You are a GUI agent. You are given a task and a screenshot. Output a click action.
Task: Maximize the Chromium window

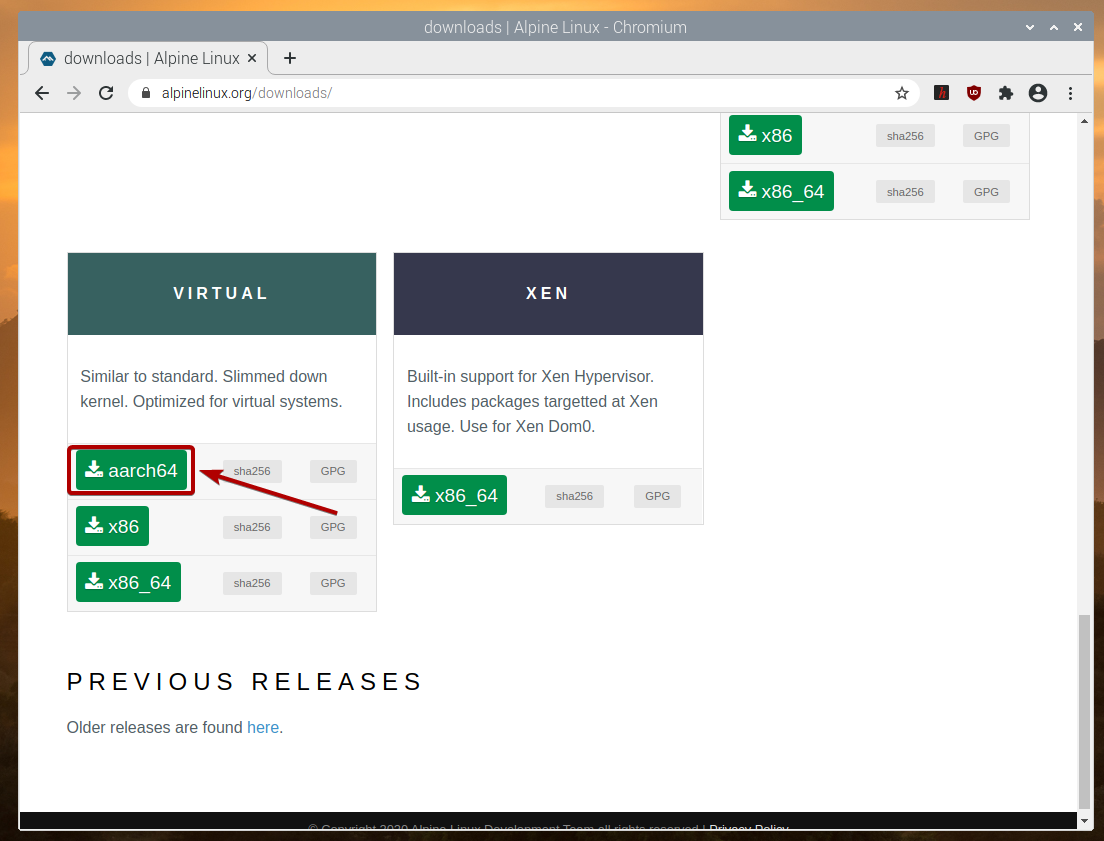point(1054,27)
